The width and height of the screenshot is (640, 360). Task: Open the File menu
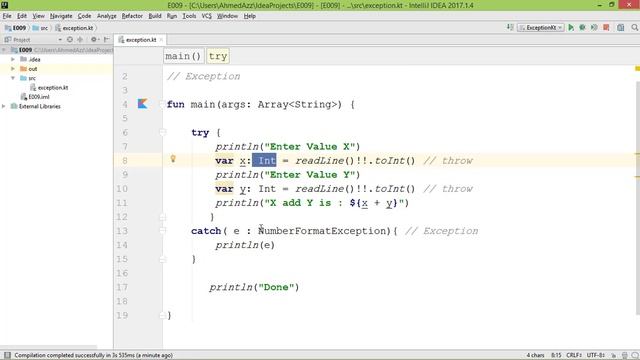click(7, 16)
